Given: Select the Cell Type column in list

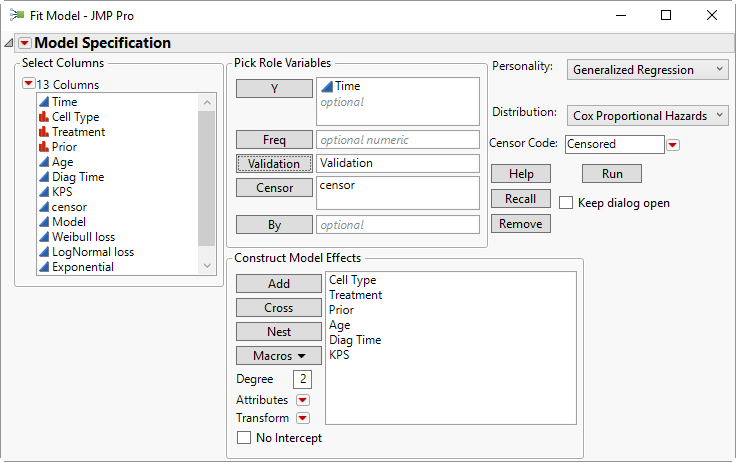Looking at the screenshot, I should tap(76, 117).
